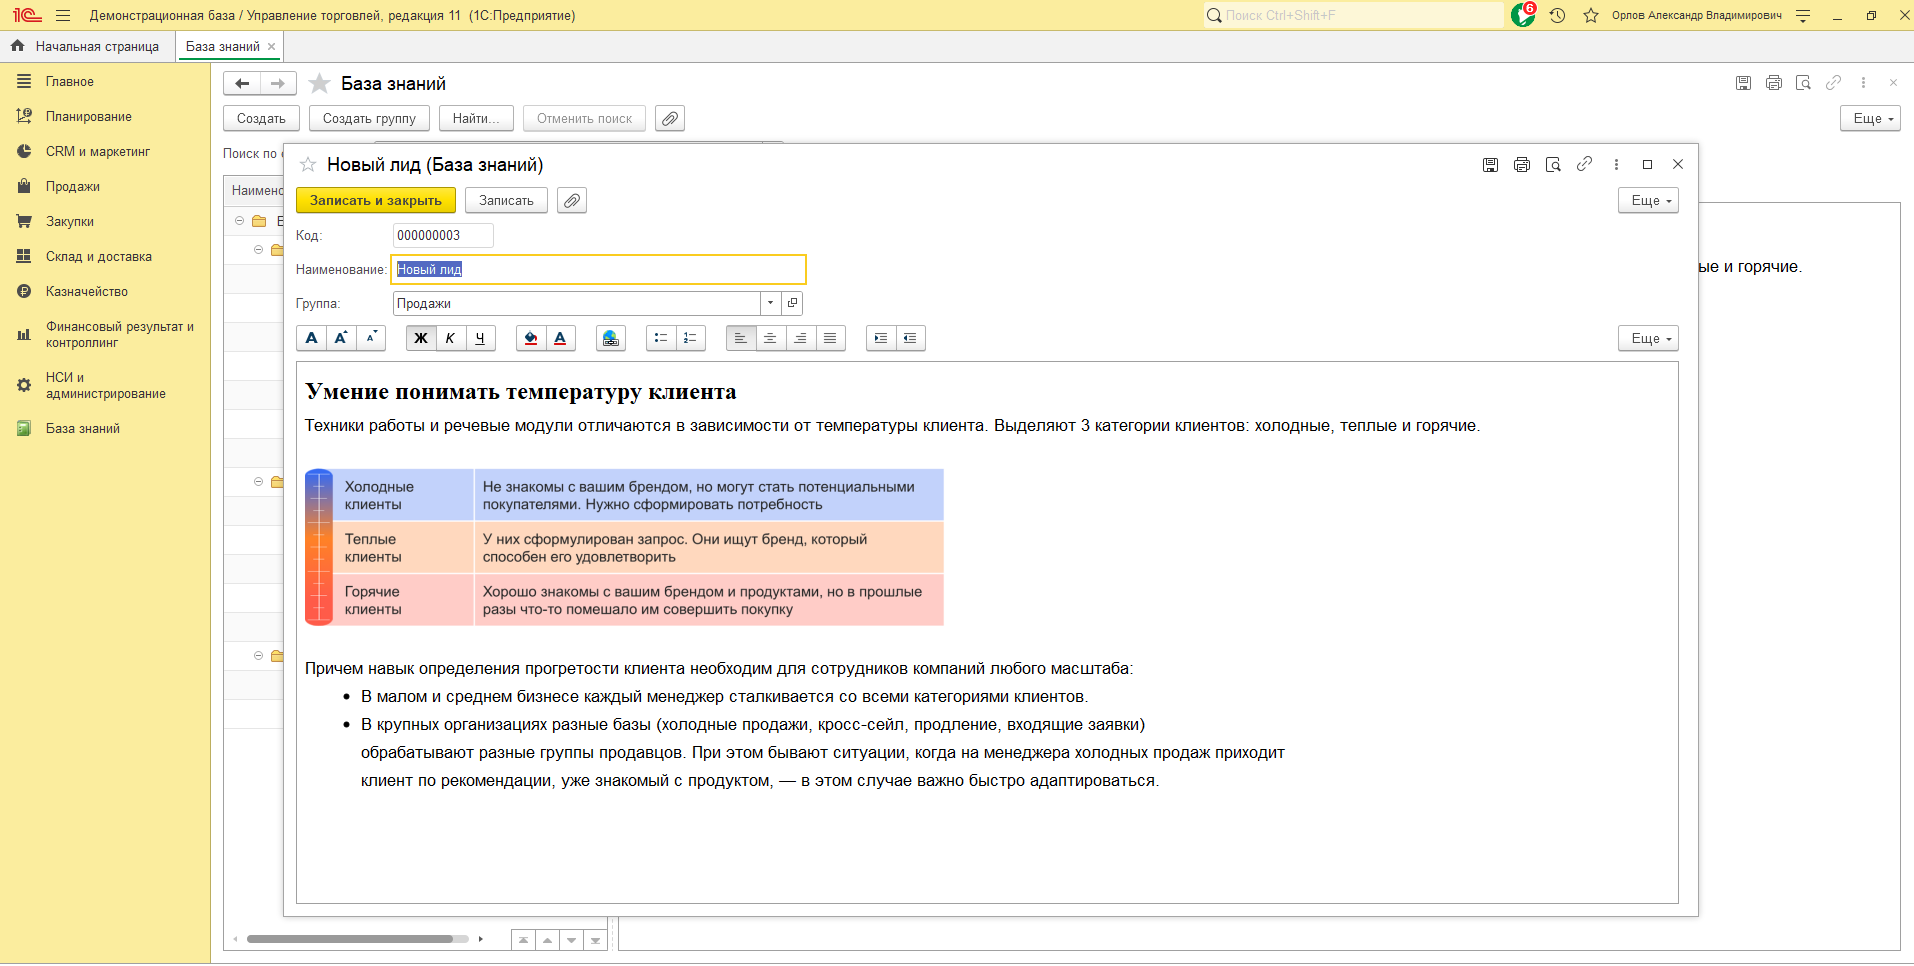Favorite the Новый лид item star
This screenshot has width=1914, height=966.
(x=308, y=164)
